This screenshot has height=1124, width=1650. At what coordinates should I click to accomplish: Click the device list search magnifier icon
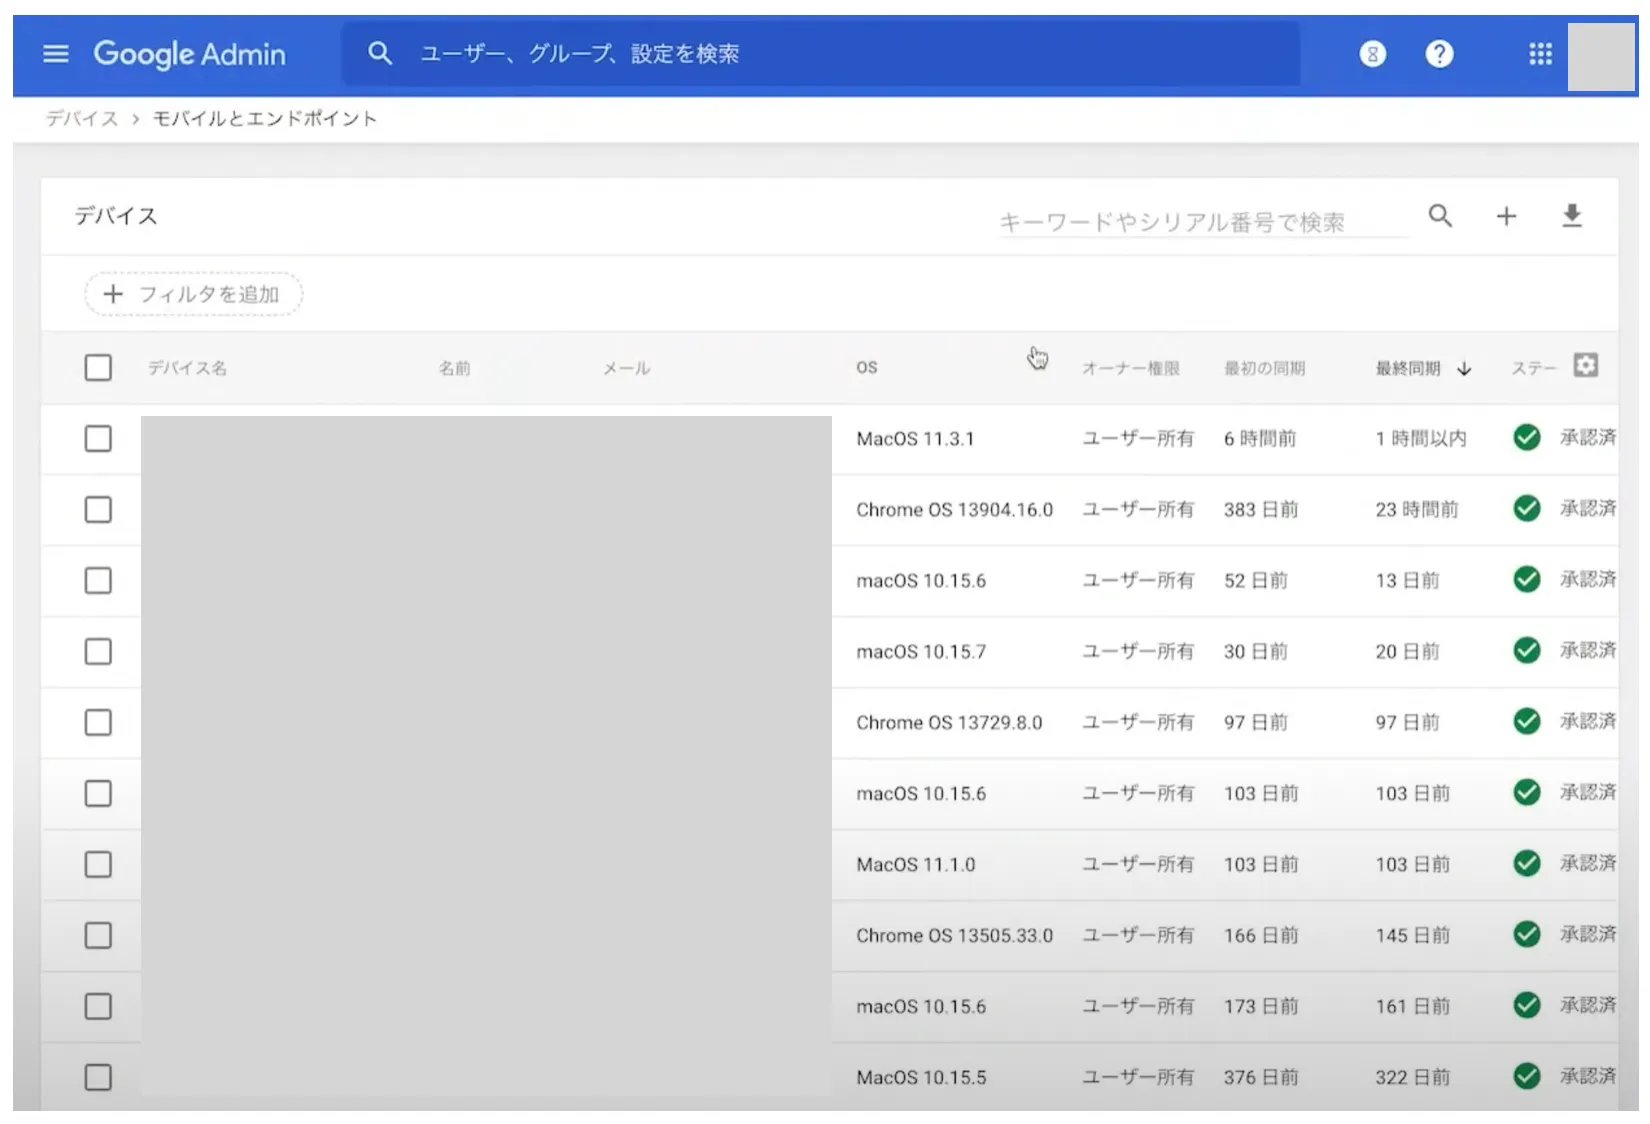coord(1440,215)
